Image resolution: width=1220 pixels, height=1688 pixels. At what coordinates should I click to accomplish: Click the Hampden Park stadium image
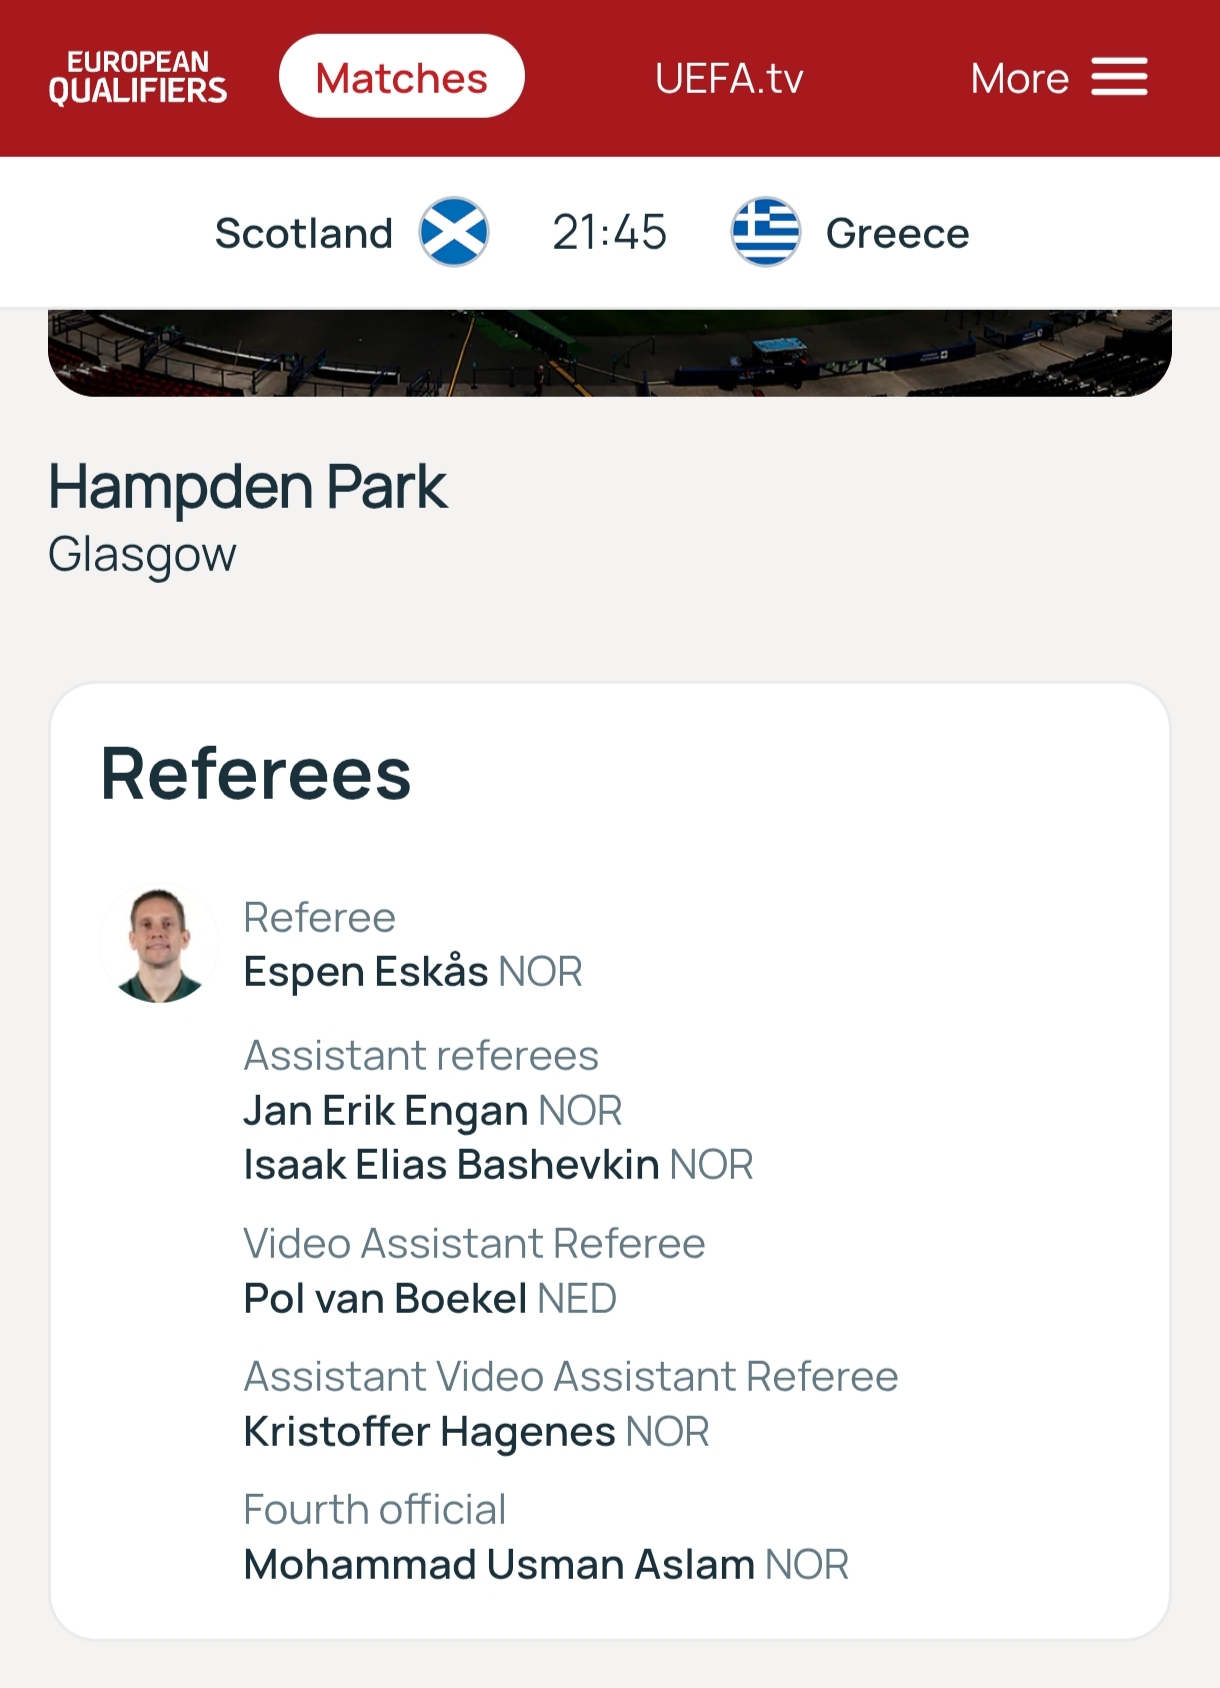(x=609, y=352)
